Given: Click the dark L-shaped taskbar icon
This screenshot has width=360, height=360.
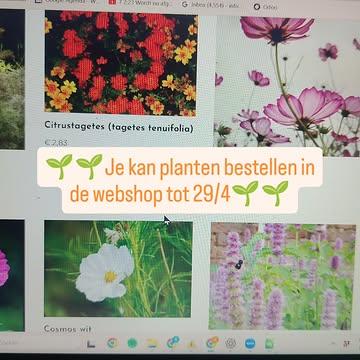Looking at the screenshot, I should 91,344.
